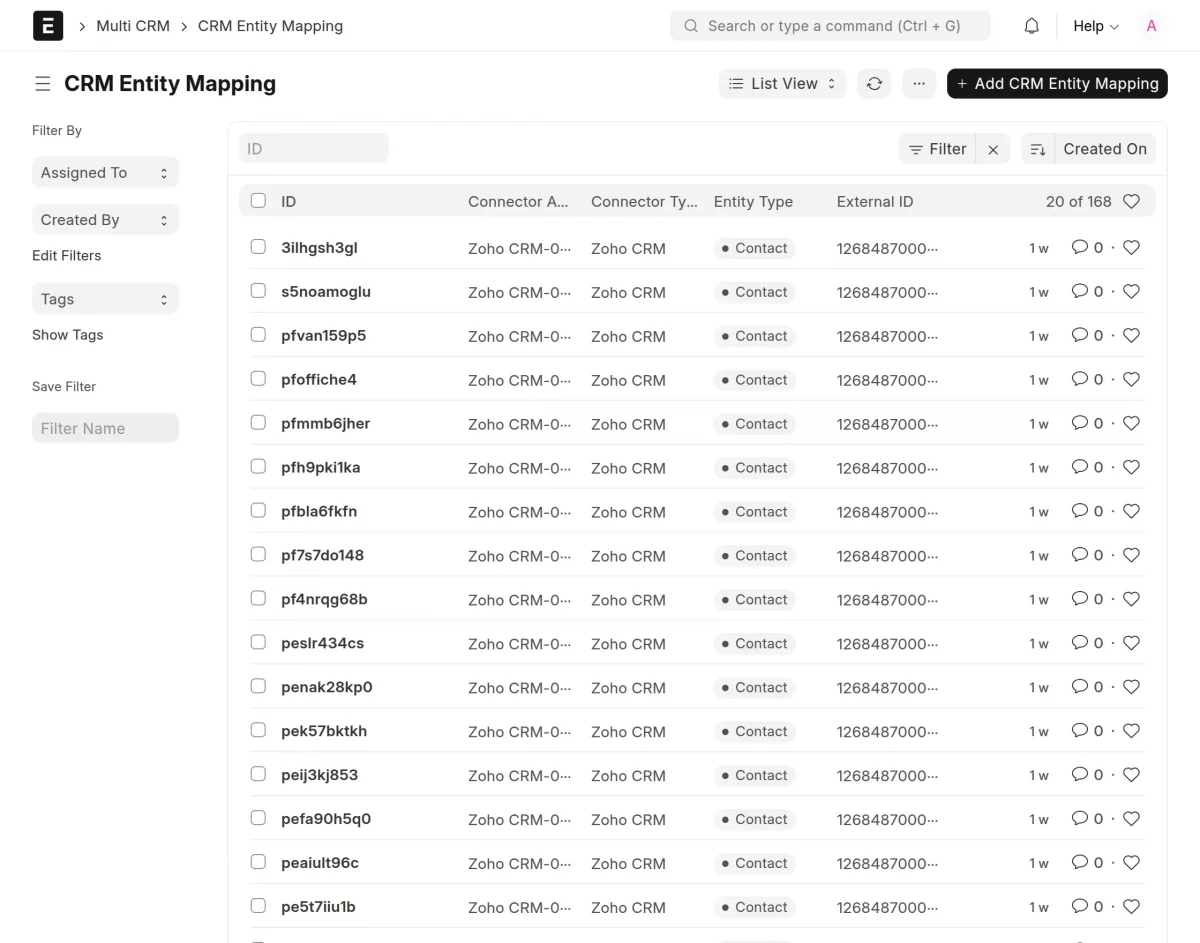Focus the ID filter field

[x=313, y=149]
